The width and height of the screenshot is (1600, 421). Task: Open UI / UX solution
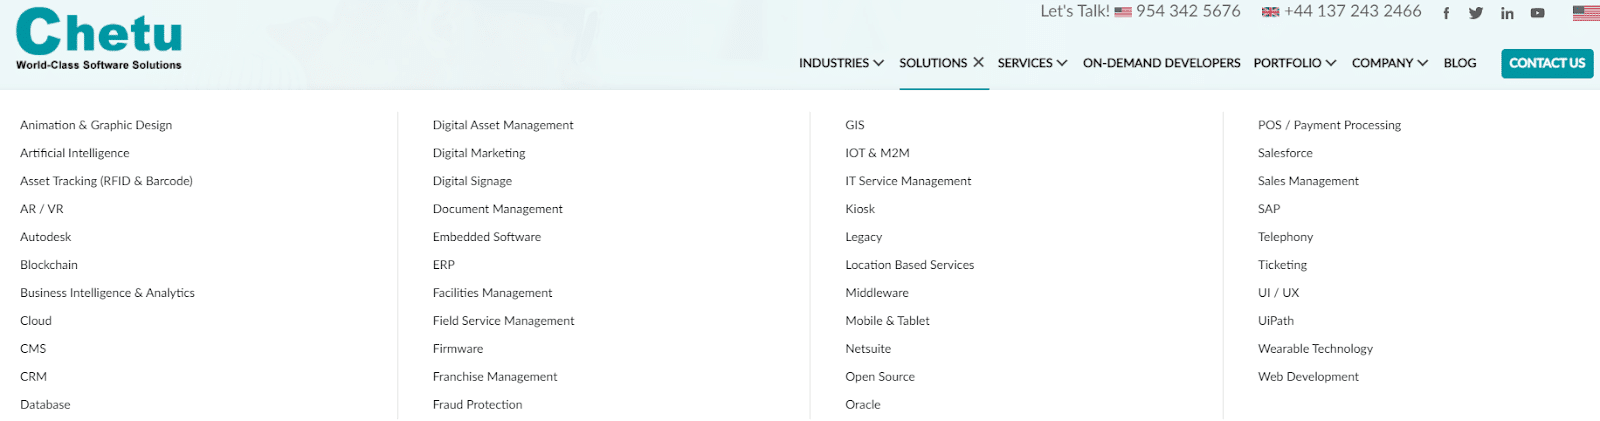(x=1279, y=293)
